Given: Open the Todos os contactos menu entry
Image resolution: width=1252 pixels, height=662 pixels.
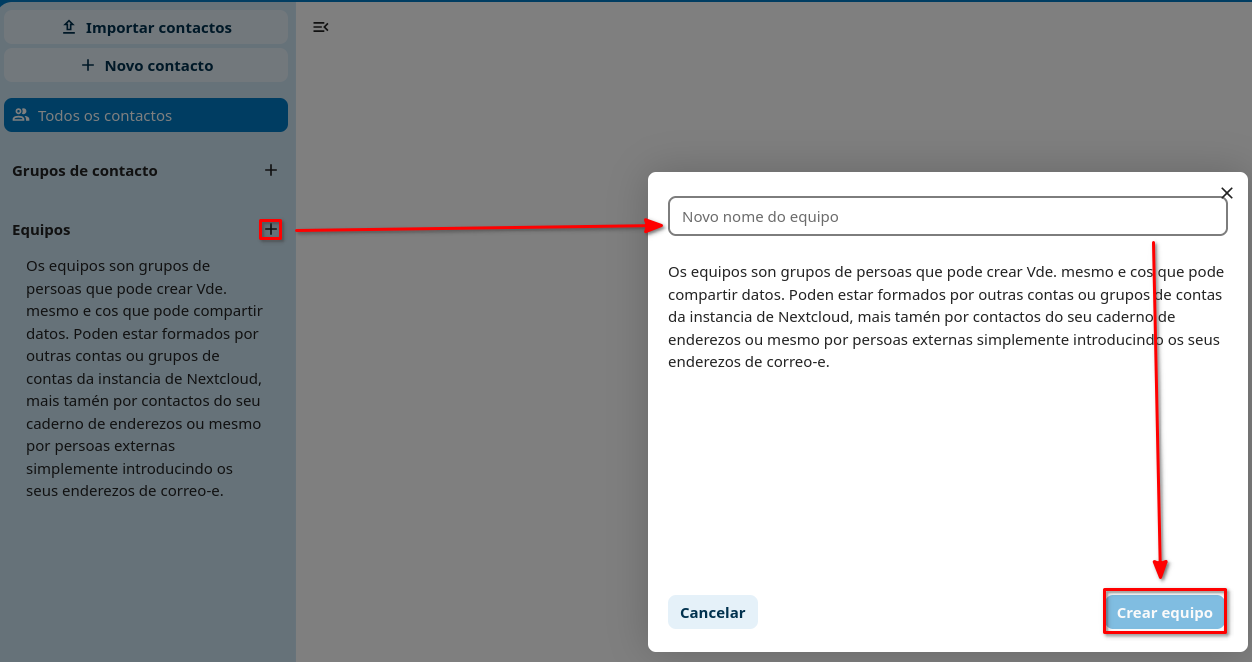Looking at the screenshot, I should tap(146, 114).
